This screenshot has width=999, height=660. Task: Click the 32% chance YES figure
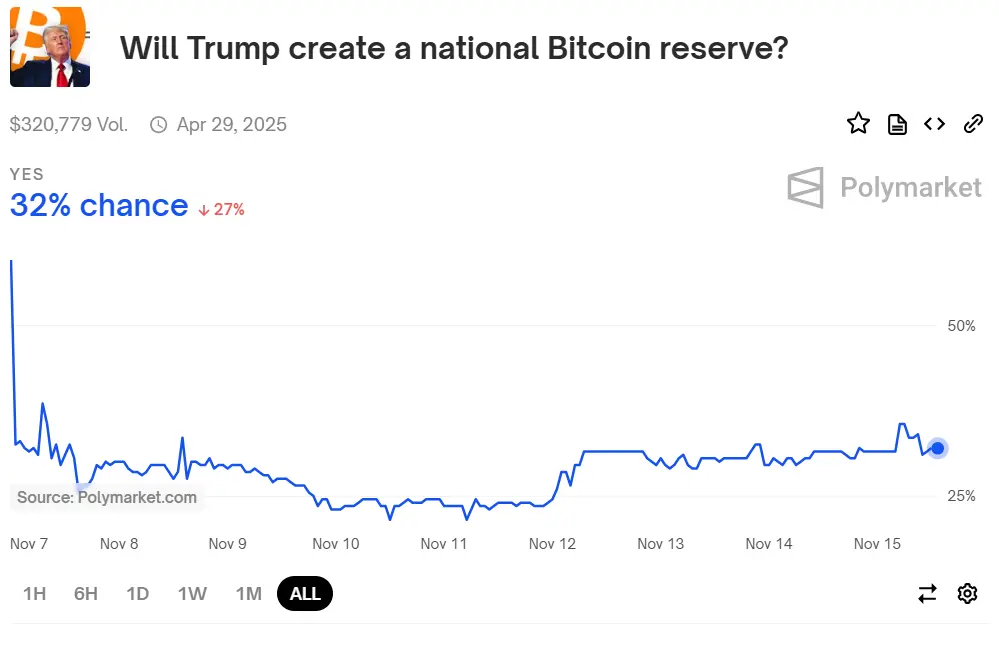tap(99, 206)
